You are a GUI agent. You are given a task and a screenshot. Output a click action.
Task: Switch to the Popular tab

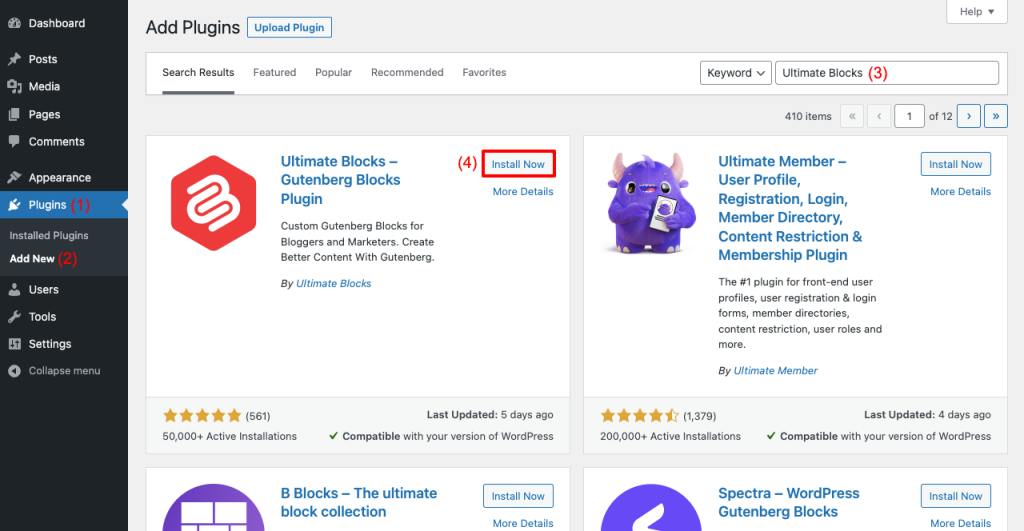[333, 73]
